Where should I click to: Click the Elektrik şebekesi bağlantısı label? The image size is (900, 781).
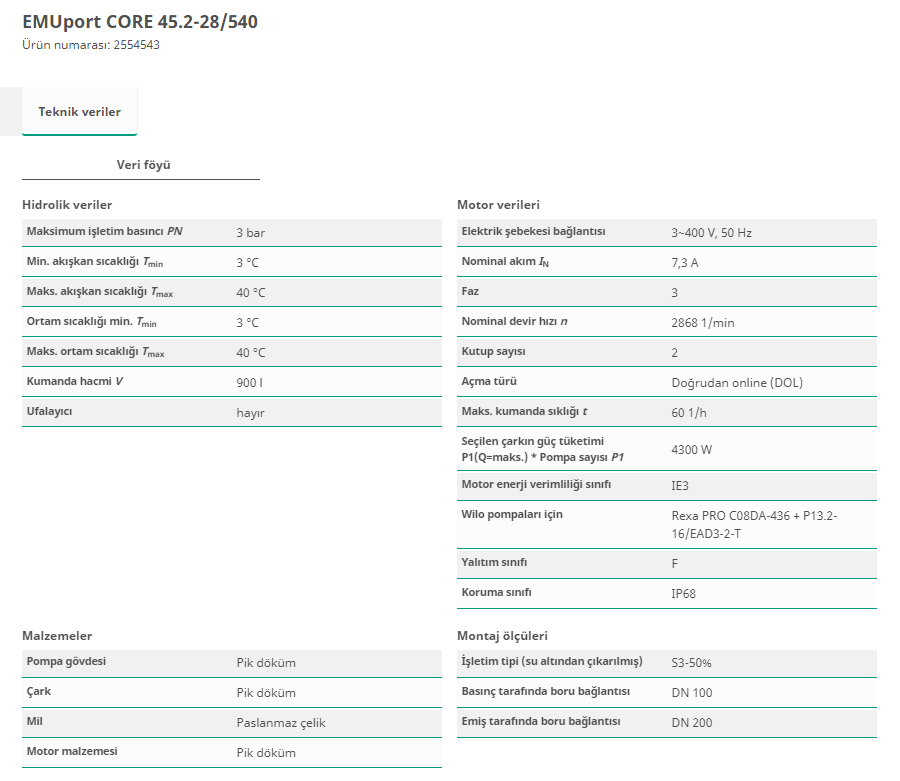coord(533,231)
